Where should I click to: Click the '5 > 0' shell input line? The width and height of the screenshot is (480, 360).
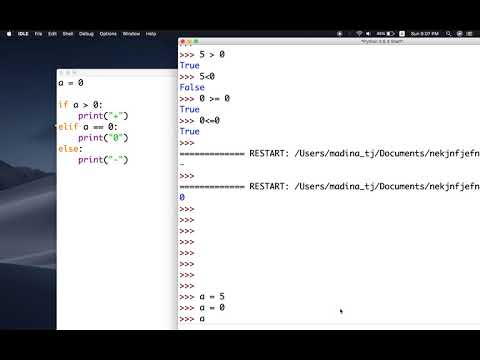point(202,54)
